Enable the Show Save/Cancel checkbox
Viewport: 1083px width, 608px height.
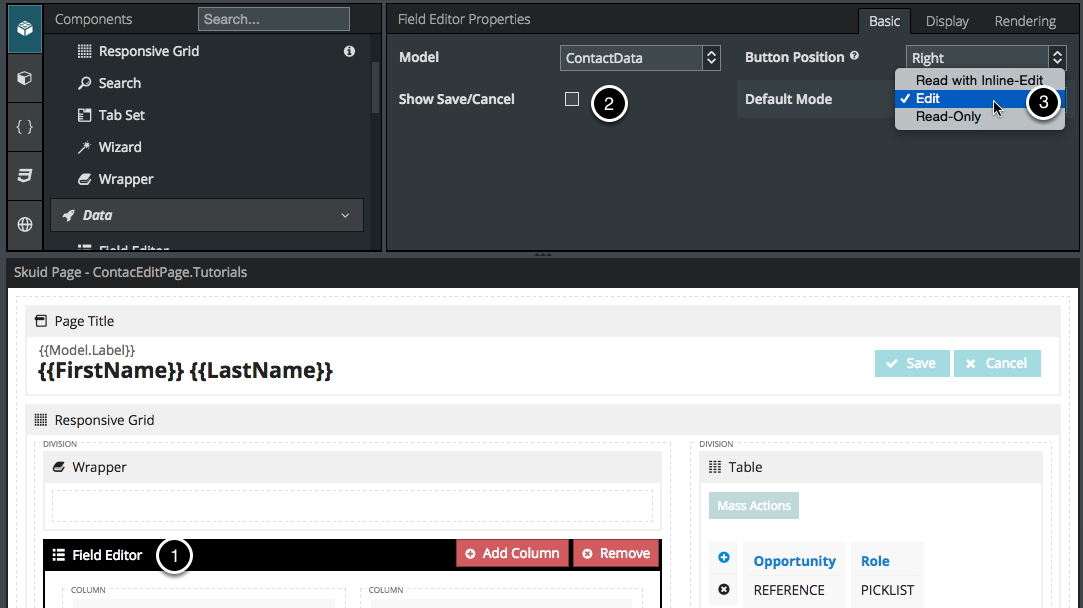coord(572,99)
